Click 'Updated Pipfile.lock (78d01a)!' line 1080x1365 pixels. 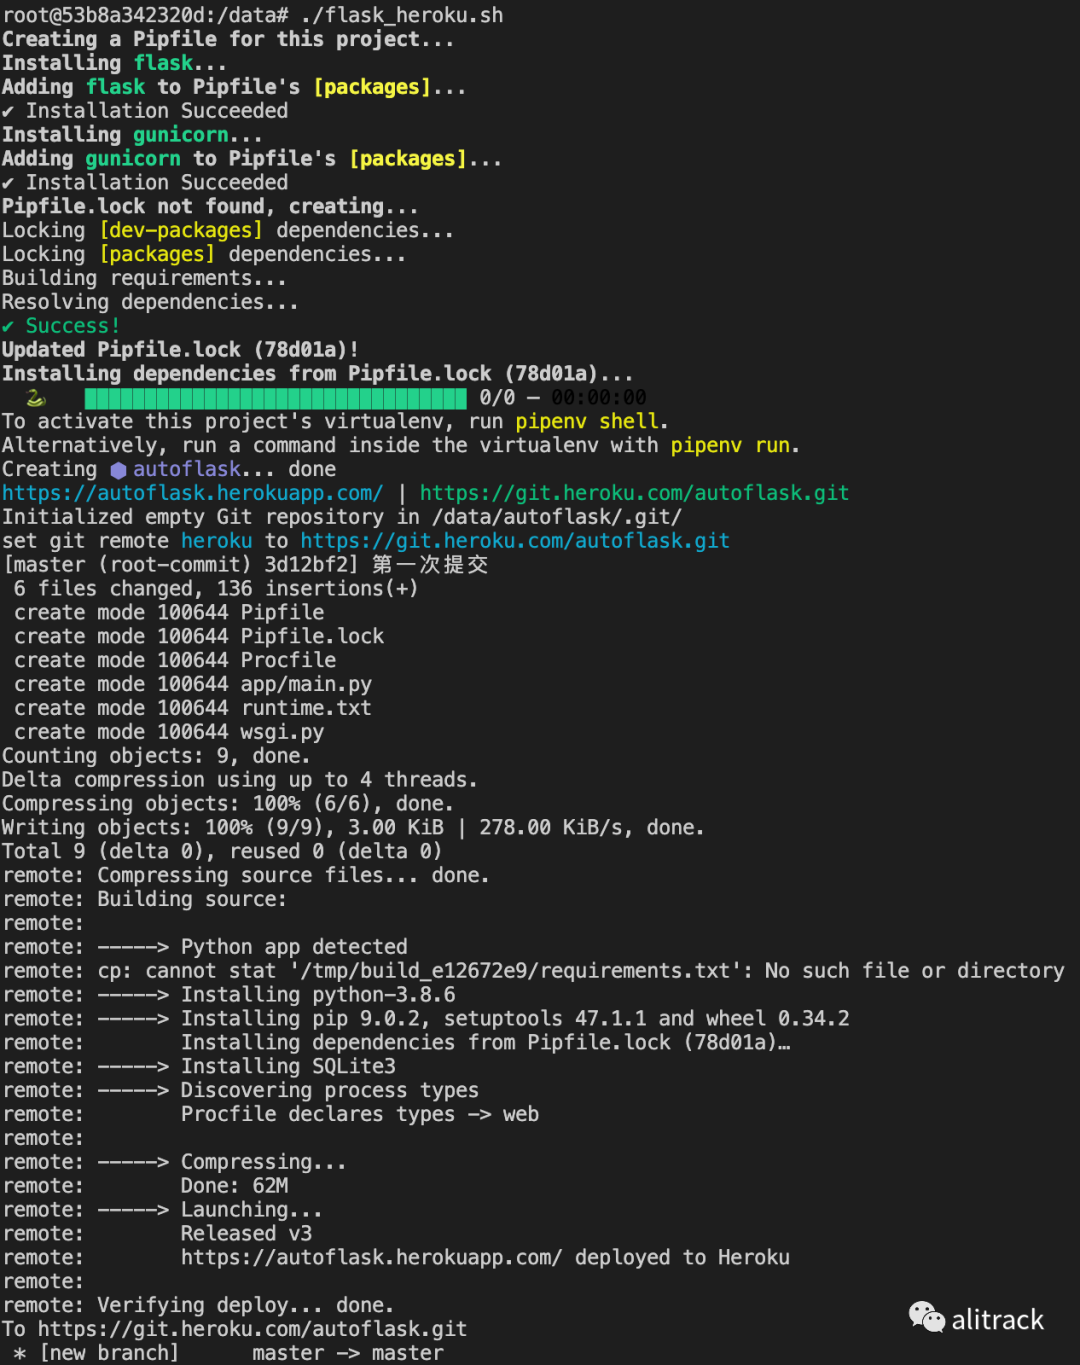coord(181,350)
